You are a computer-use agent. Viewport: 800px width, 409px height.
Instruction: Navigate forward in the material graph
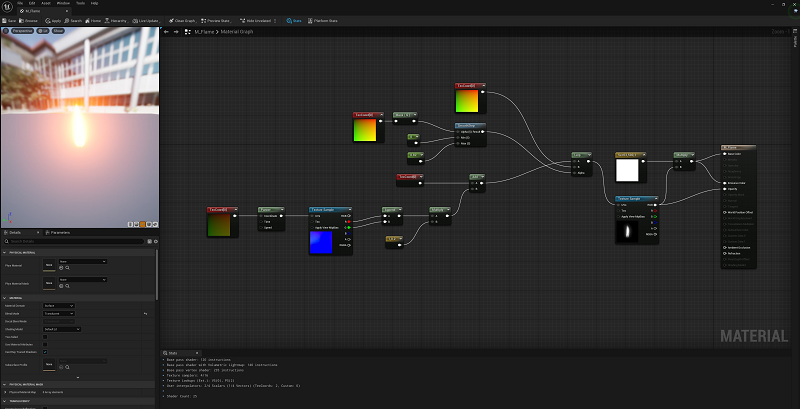coord(176,32)
